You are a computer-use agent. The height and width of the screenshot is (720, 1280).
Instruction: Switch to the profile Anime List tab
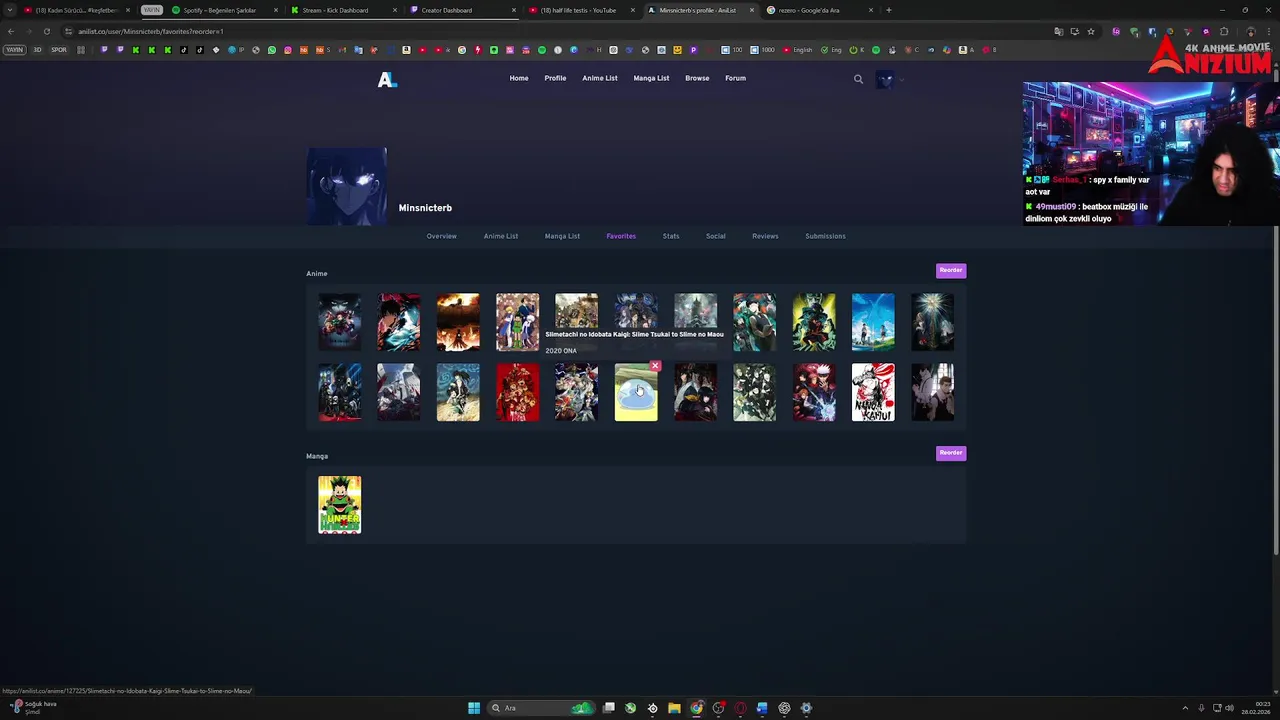pyautogui.click(x=501, y=236)
